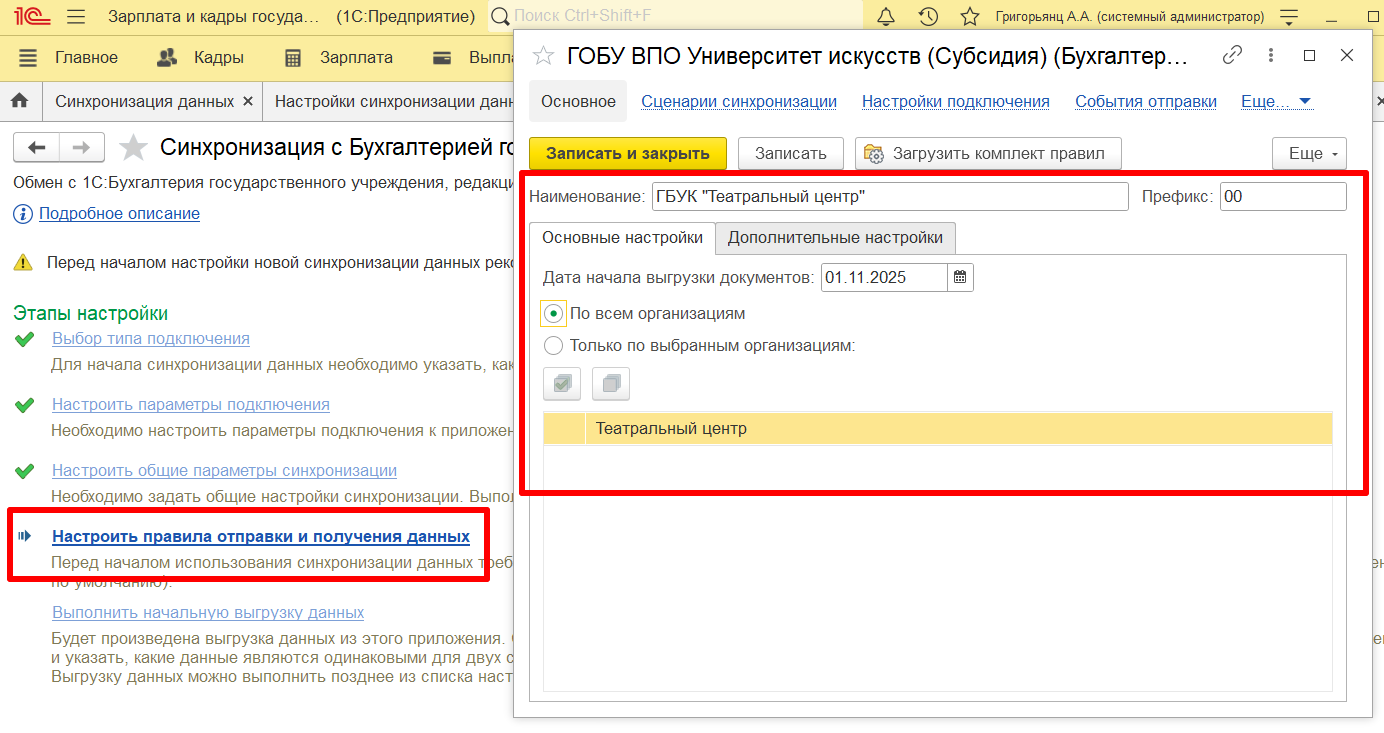Click the home page icon tab
1384x733 pixels.
click(19, 101)
